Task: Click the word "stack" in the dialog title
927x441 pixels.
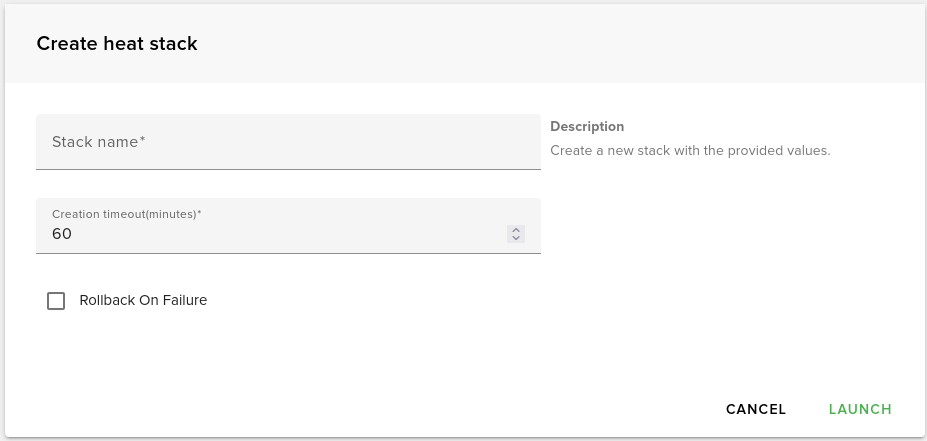Action: [x=176, y=44]
